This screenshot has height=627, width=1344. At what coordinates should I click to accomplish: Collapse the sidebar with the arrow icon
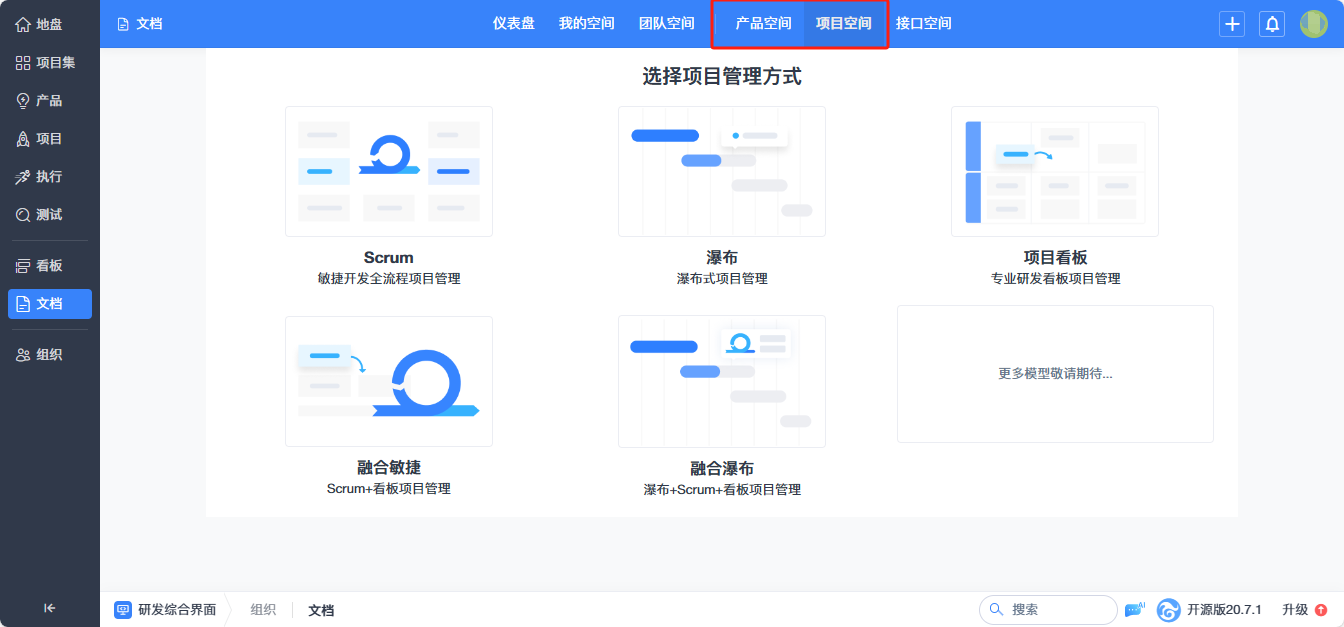tap(50, 608)
